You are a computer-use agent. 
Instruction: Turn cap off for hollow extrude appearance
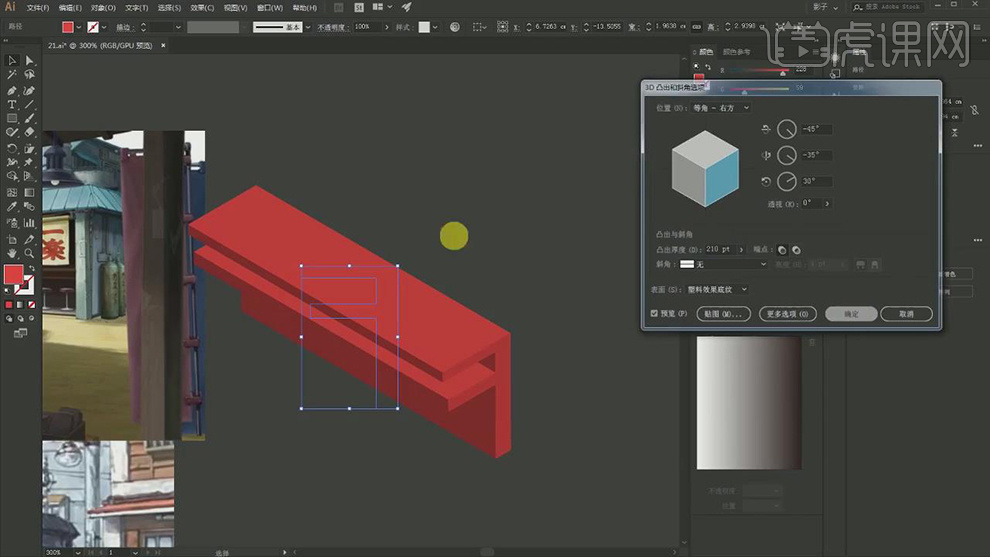click(796, 249)
